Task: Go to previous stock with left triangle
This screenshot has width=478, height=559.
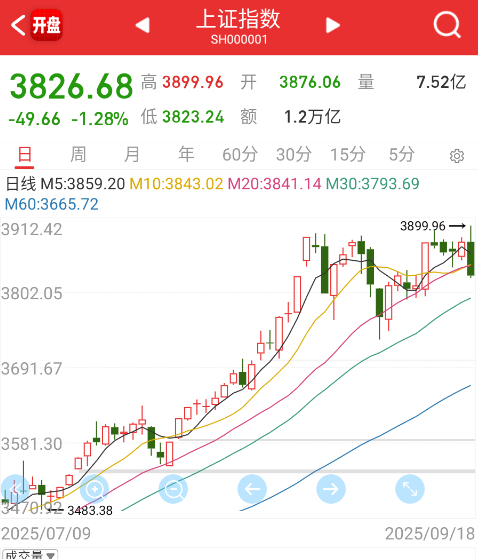Action: point(143,25)
